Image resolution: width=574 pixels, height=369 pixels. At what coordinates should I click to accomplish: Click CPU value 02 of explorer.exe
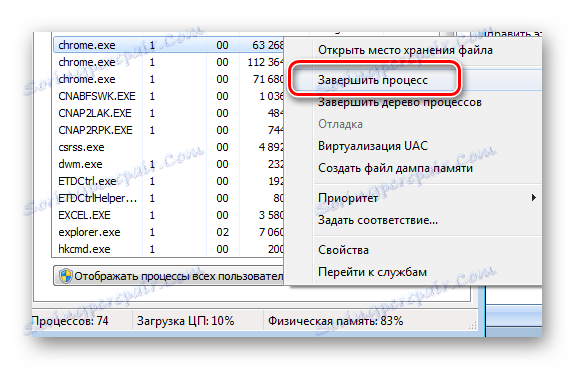coord(222,232)
